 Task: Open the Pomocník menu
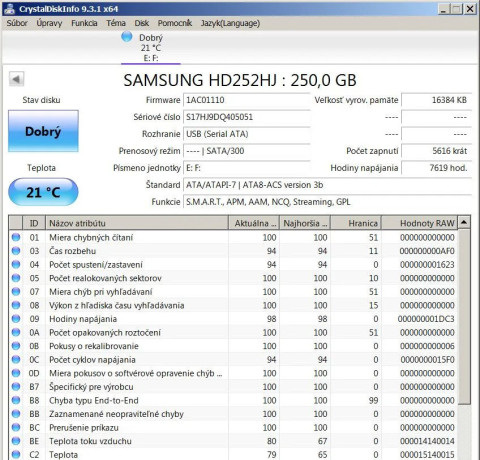point(175,23)
